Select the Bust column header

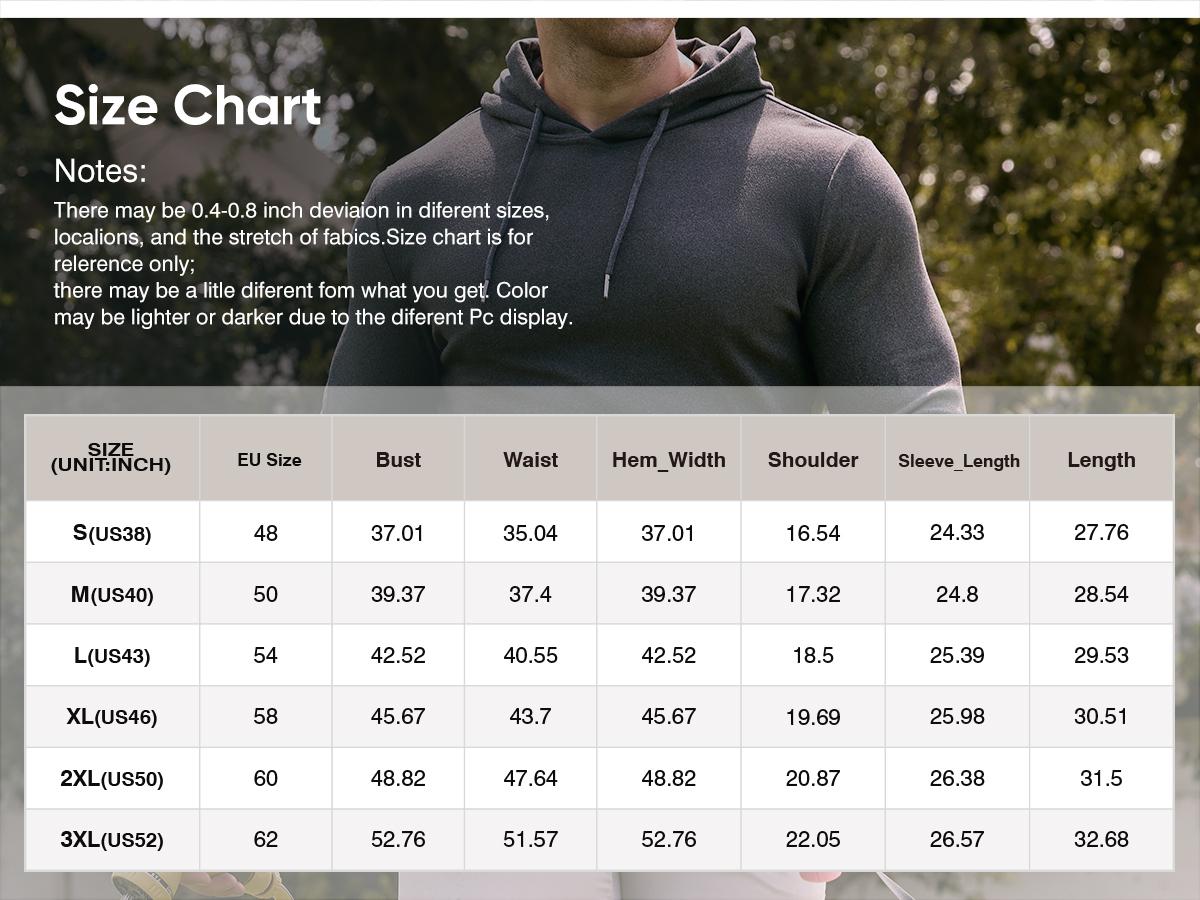(398, 460)
